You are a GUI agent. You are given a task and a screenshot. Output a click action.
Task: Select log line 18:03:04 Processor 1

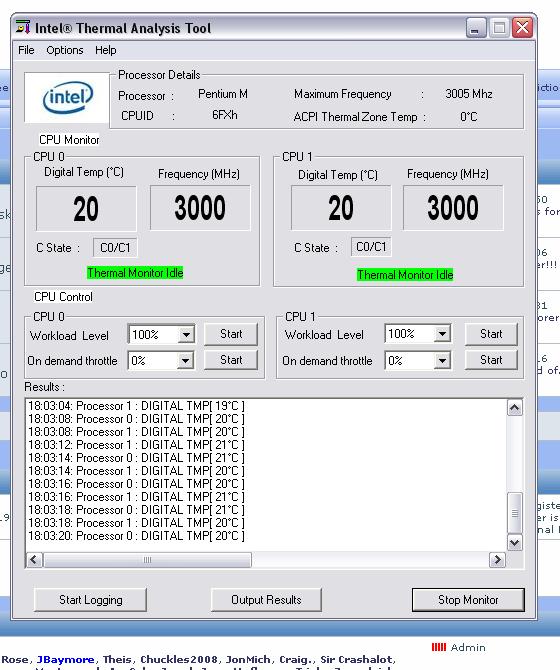pyautogui.click(x=136, y=406)
